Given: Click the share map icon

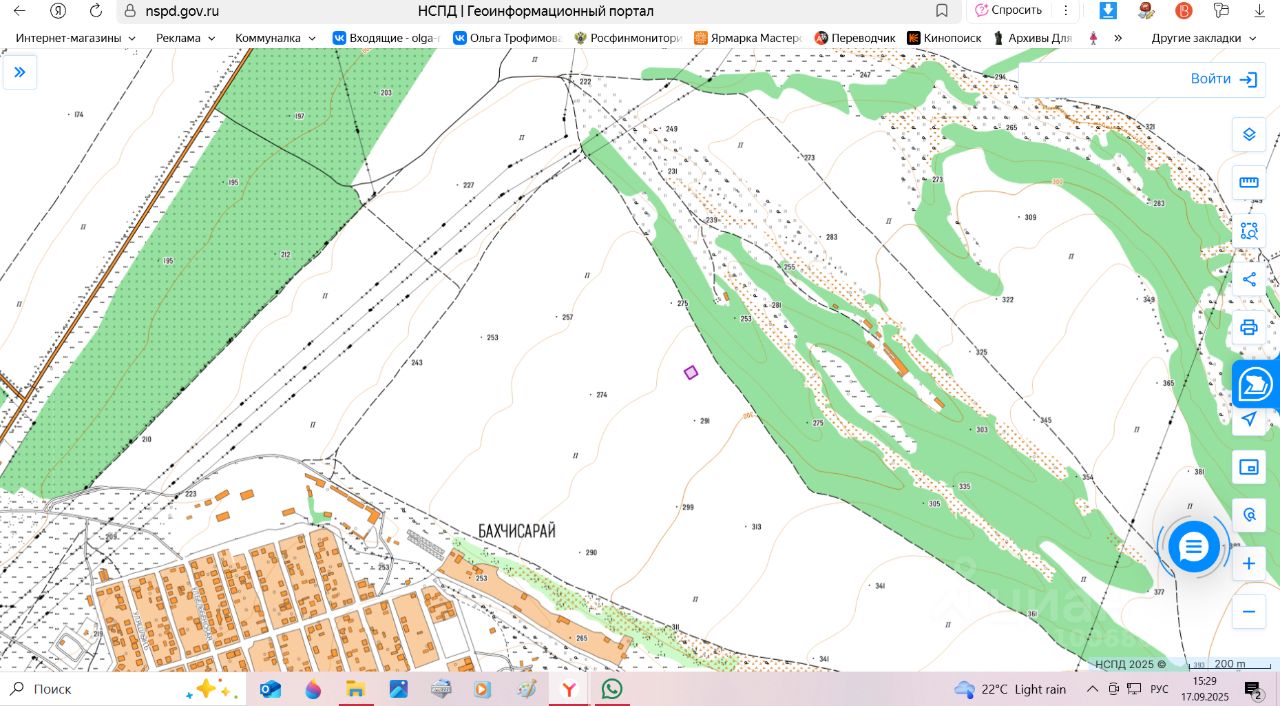Looking at the screenshot, I should click(x=1248, y=279).
